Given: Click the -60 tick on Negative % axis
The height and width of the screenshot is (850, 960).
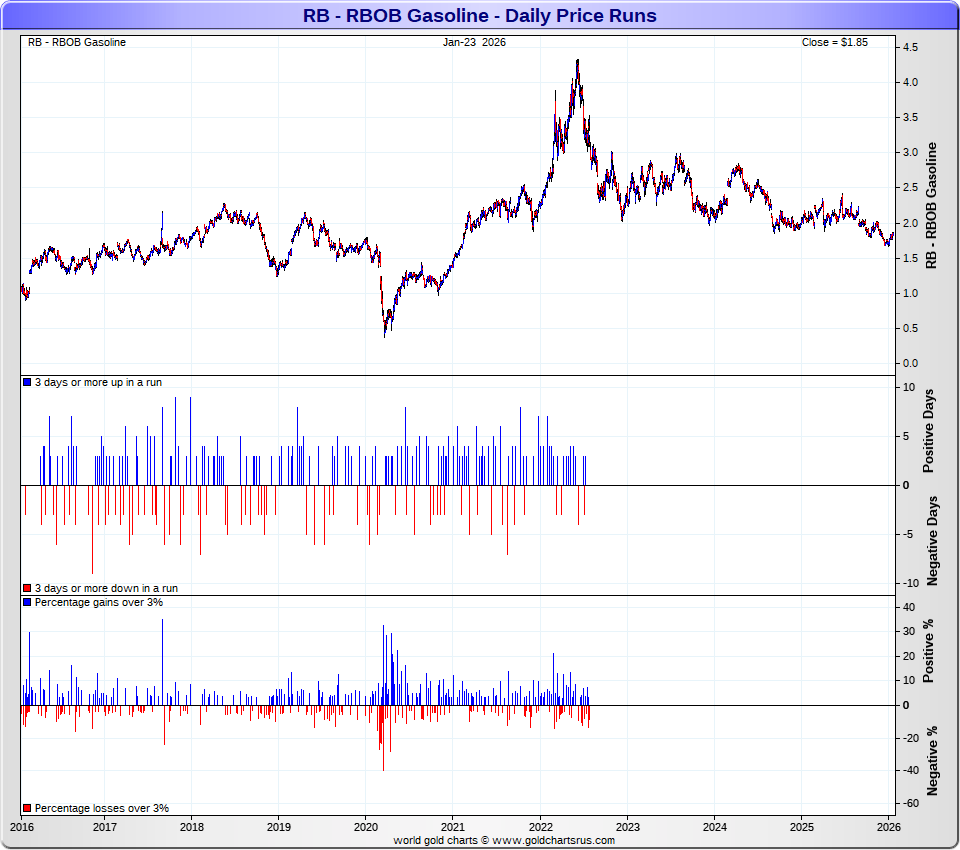Looking at the screenshot, I should [910, 803].
